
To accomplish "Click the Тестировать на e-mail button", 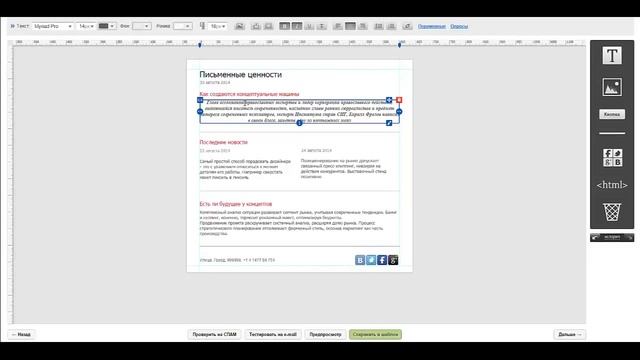I will [x=273, y=334].
